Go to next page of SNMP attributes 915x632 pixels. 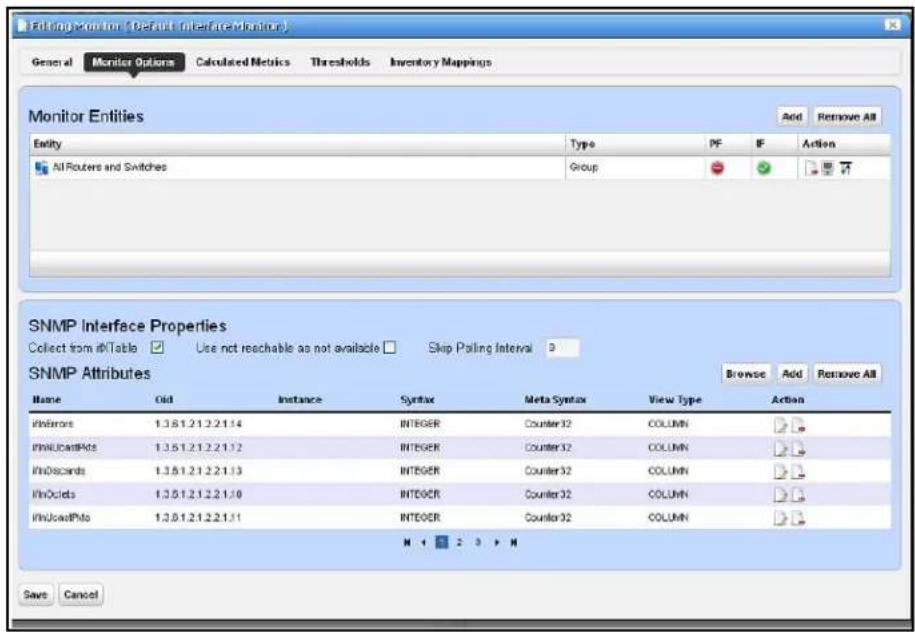(x=497, y=542)
